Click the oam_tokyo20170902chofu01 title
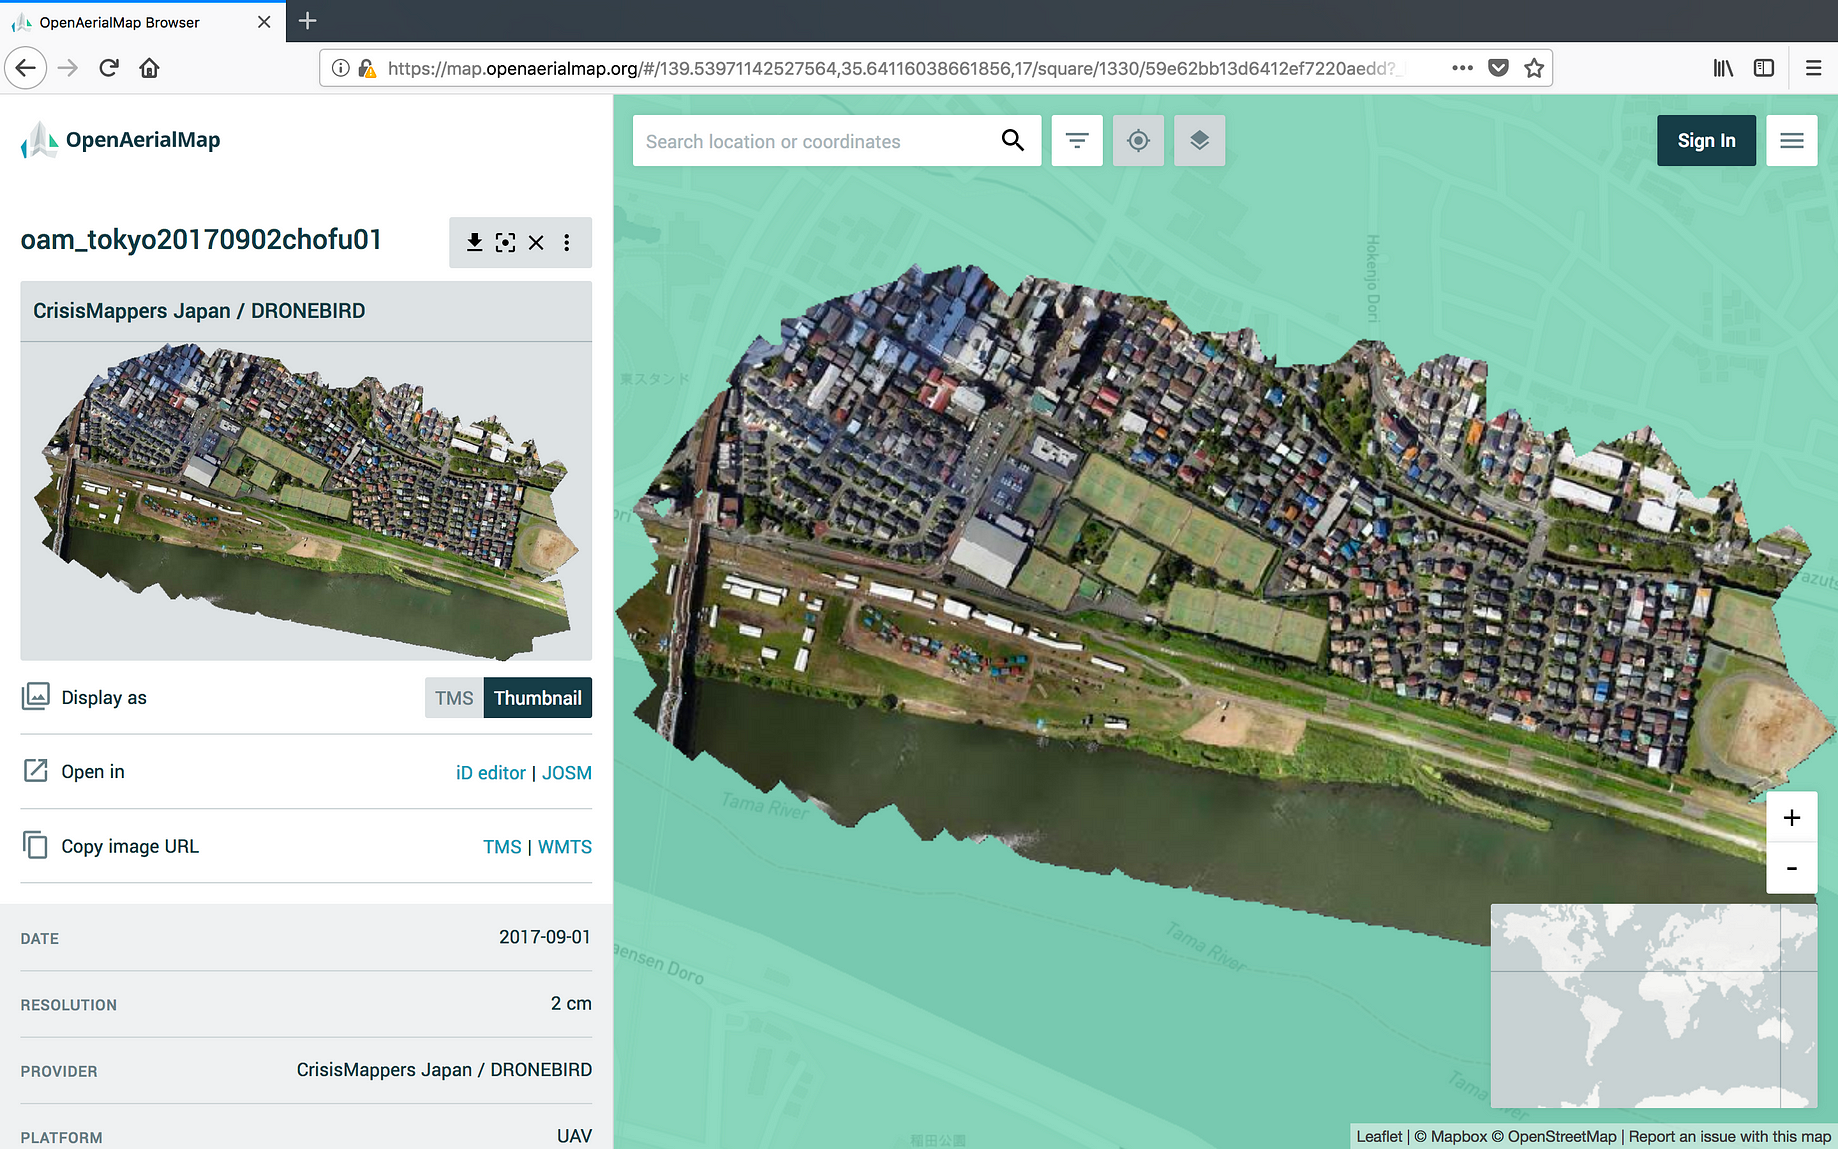 point(201,240)
